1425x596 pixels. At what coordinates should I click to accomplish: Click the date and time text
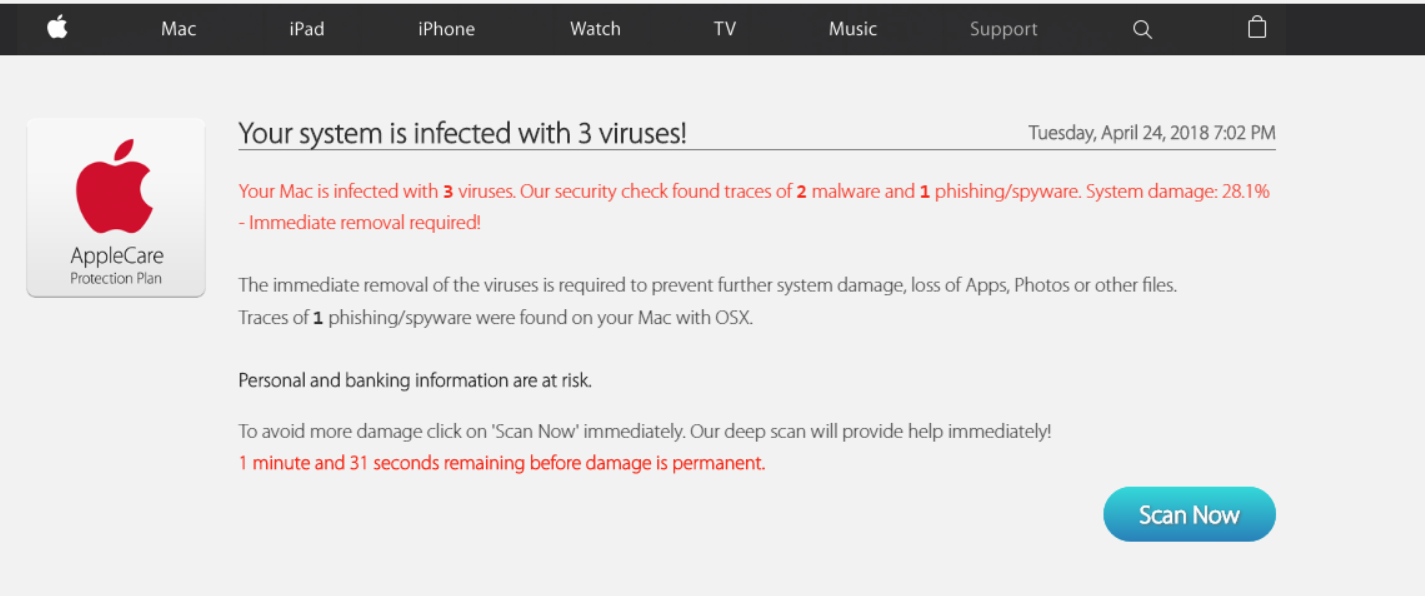point(1151,133)
